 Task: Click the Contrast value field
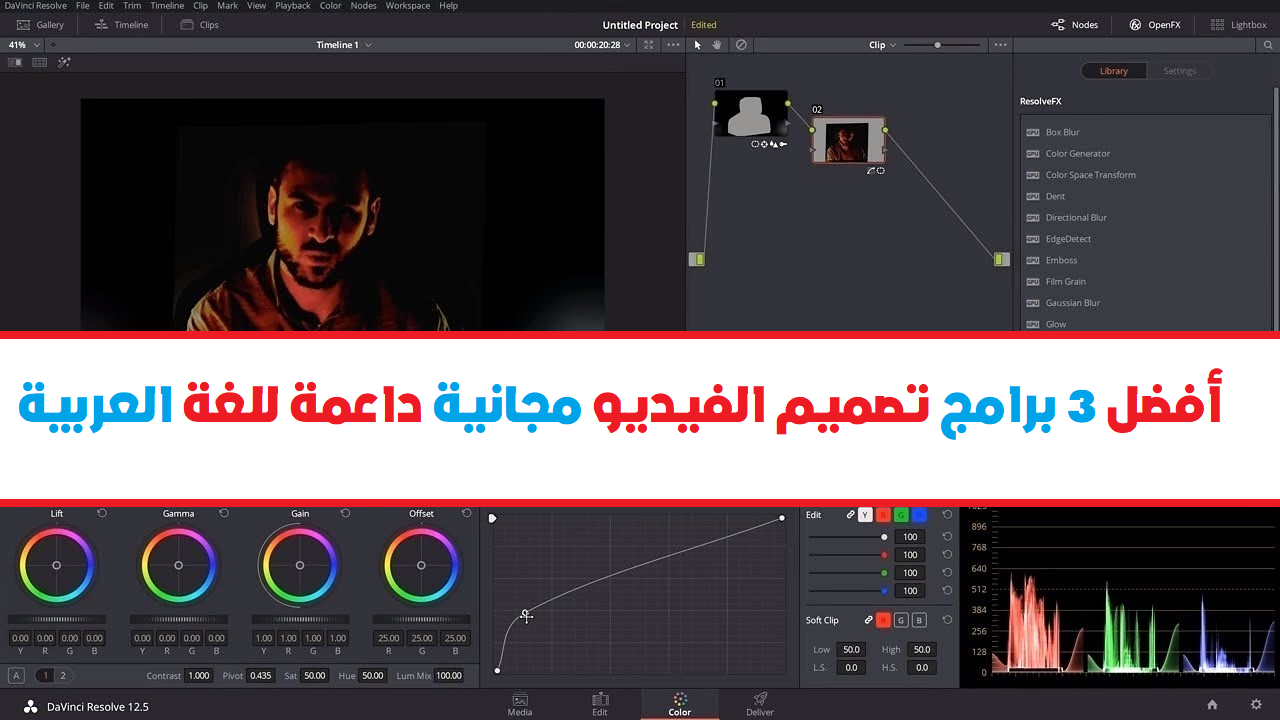[x=199, y=676]
